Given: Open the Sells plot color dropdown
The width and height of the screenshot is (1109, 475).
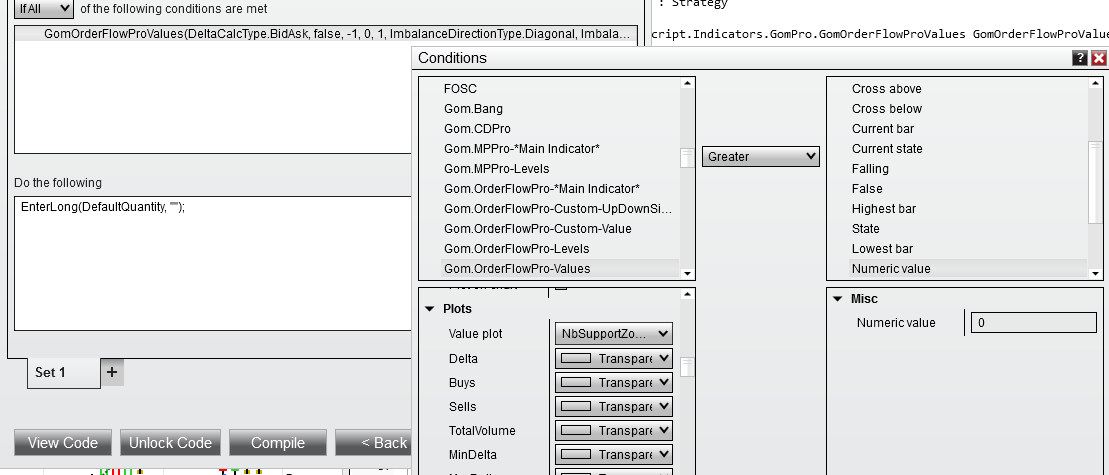Looking at the screenshot, I should [x=614, y=406].
